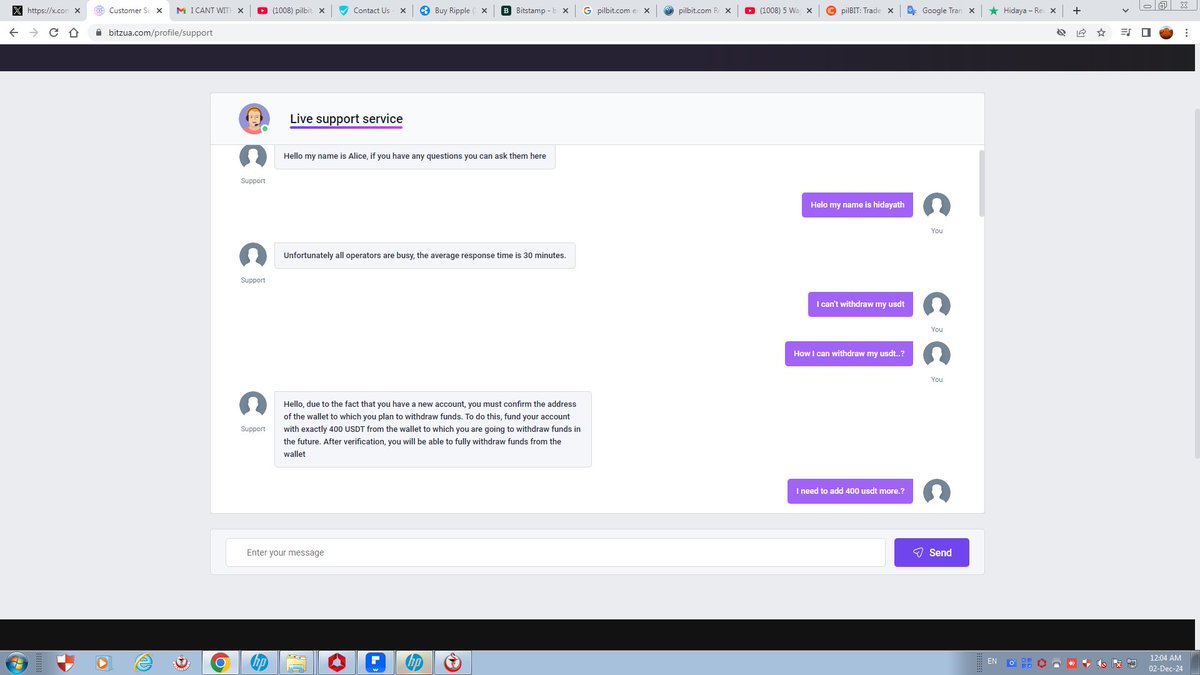The height and width of the screenshot is (675, 1200).
Task: Open the file explorer folder in taskbar
Action: [297, 662]
